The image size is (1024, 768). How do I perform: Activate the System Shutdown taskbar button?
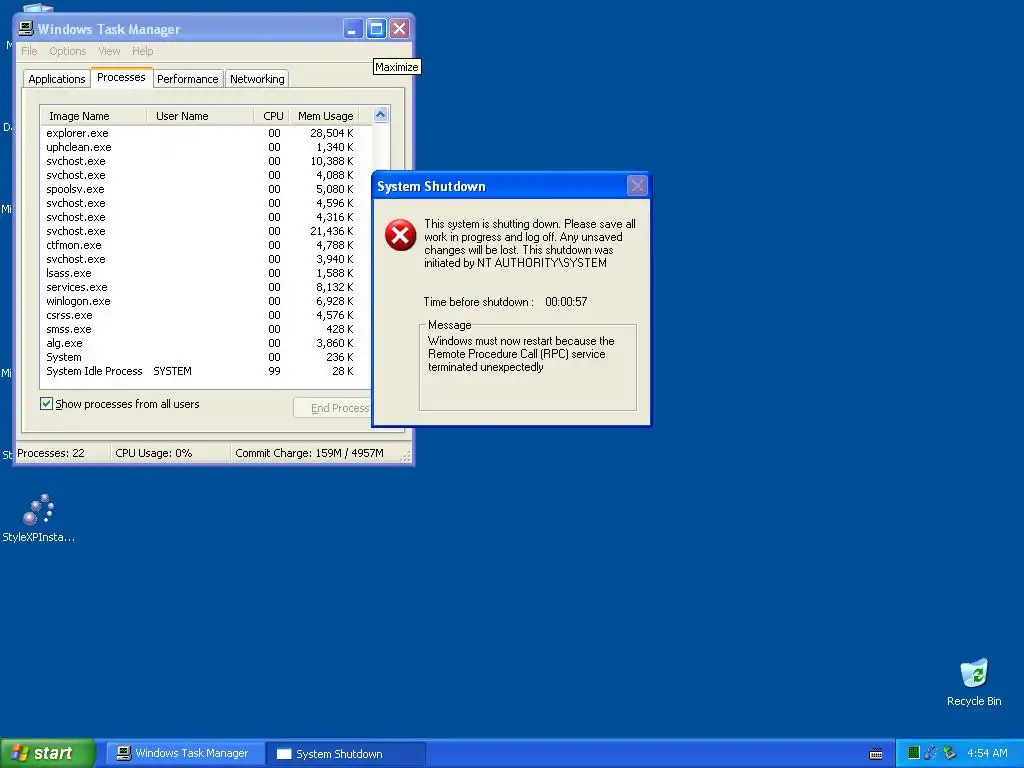(x=346, y=753)
